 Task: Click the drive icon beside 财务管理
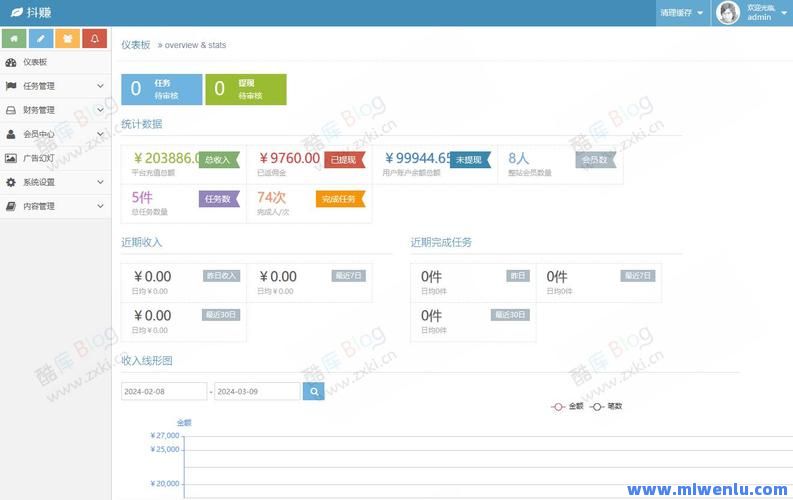11,110
